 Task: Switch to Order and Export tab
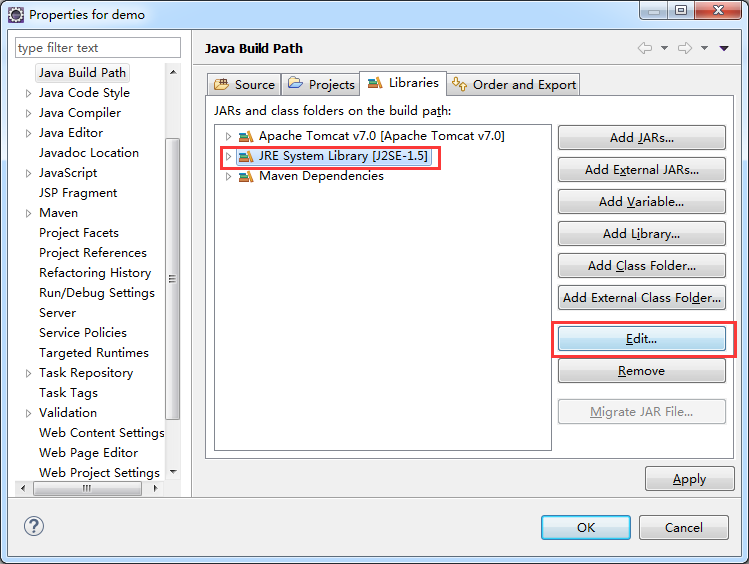click(x=514, y=85)
